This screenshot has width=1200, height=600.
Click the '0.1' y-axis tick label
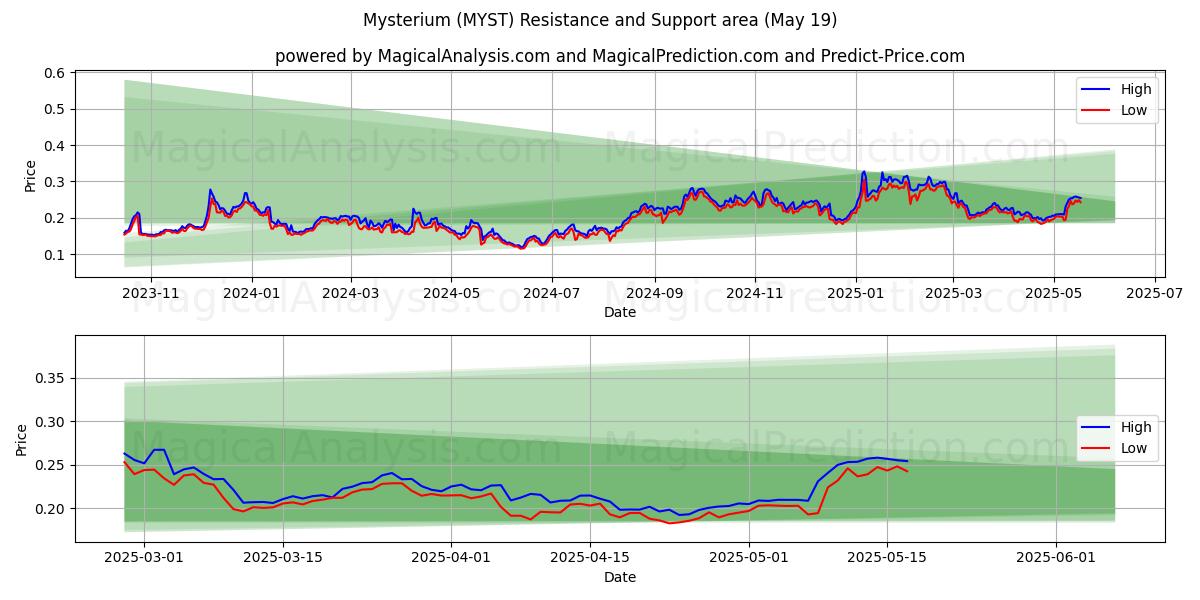(x=54, y=255)
